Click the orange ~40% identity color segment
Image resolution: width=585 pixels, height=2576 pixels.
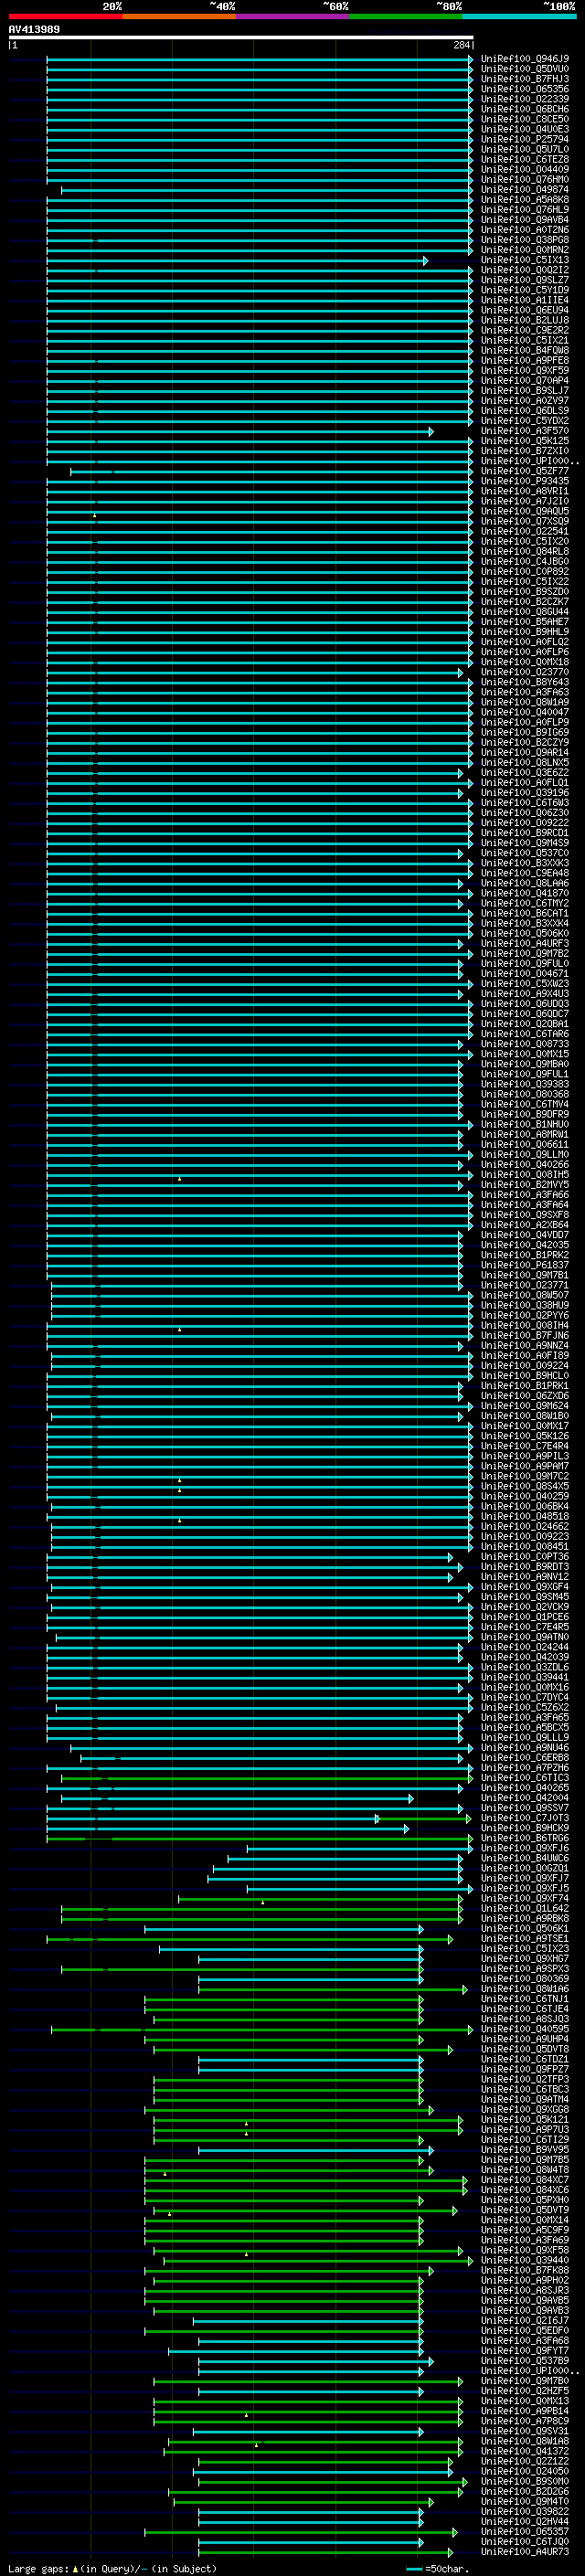(179, 16)
